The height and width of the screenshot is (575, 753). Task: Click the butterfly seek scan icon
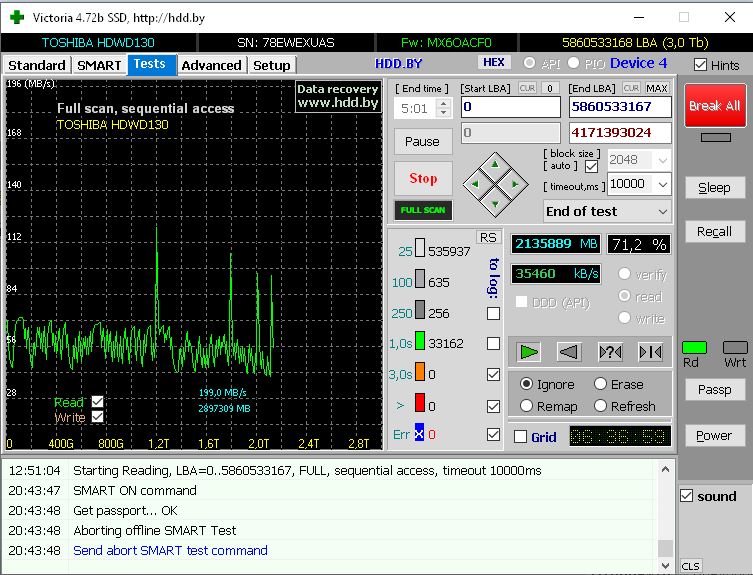tap(650, 351)
